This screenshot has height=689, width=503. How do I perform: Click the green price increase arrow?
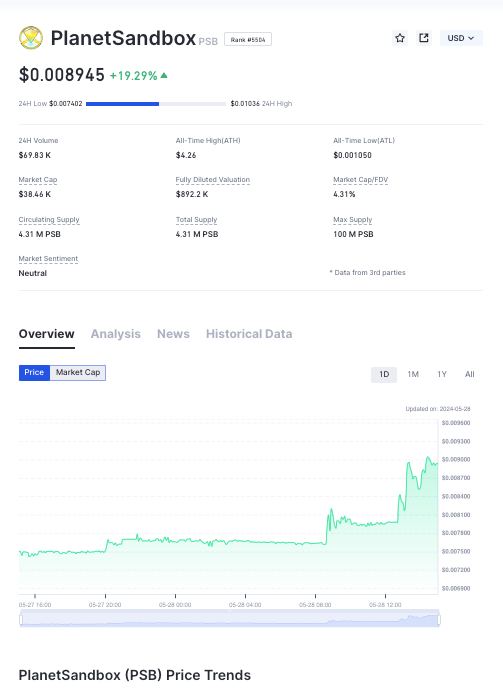164,76
